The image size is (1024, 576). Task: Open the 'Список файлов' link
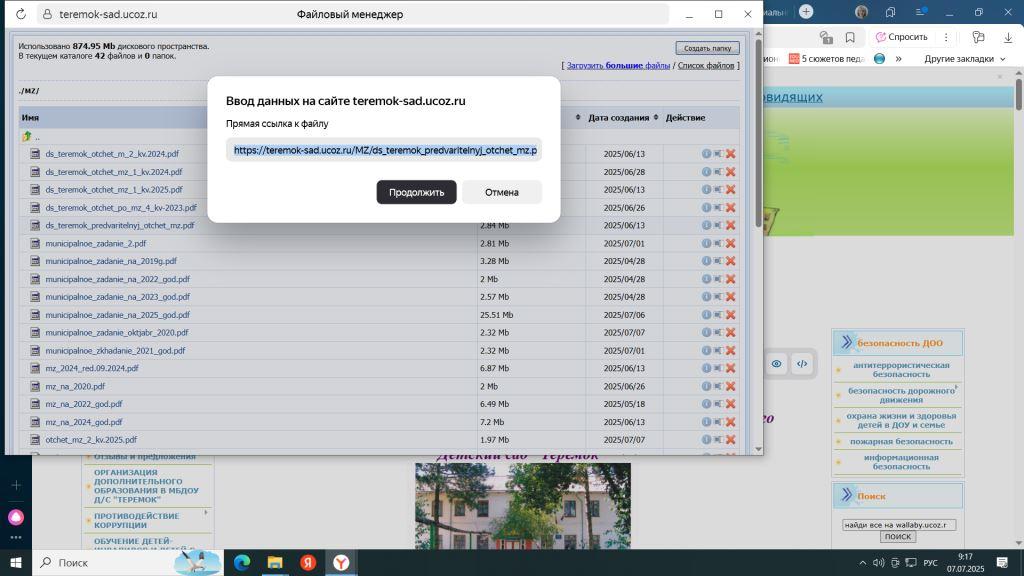click(706, 66)
